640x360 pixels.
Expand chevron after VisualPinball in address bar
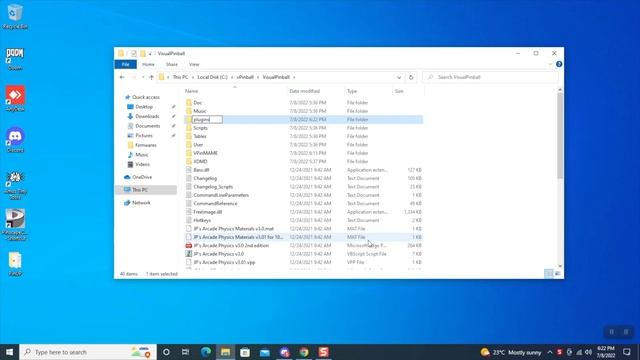coord(294,77)
